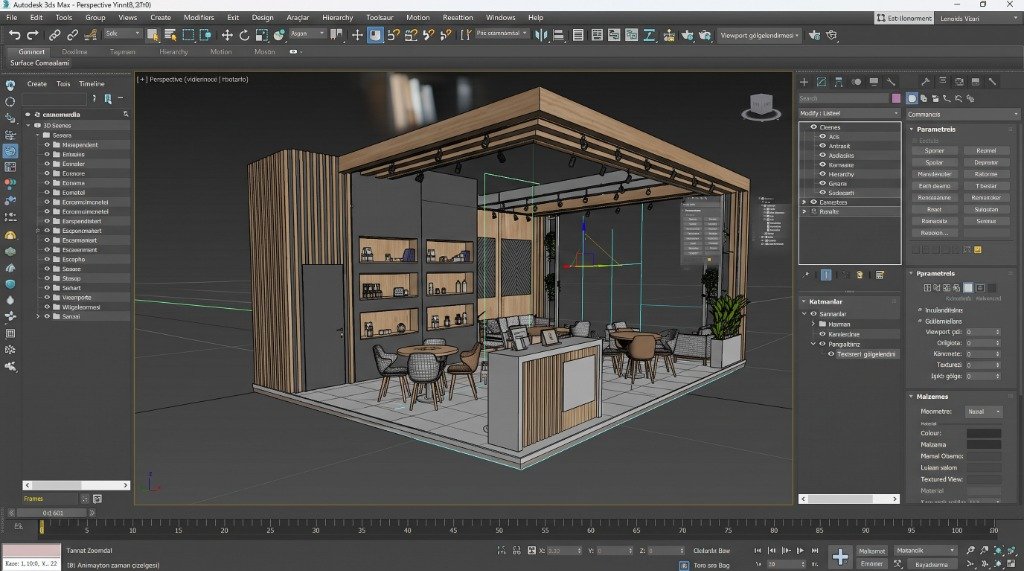Click the ViewCube in the viewport
Viewport: 1024px width, 571px height.
[x=761, y=106]
